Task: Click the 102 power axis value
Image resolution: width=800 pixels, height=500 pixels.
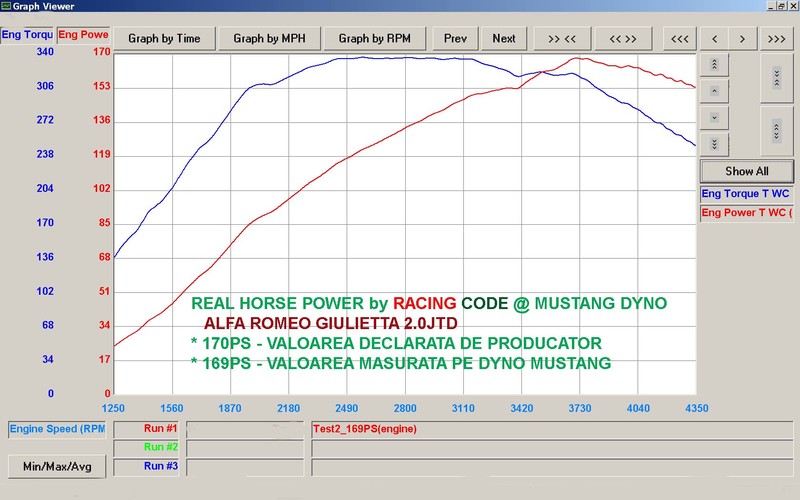Action: point(102,188)
